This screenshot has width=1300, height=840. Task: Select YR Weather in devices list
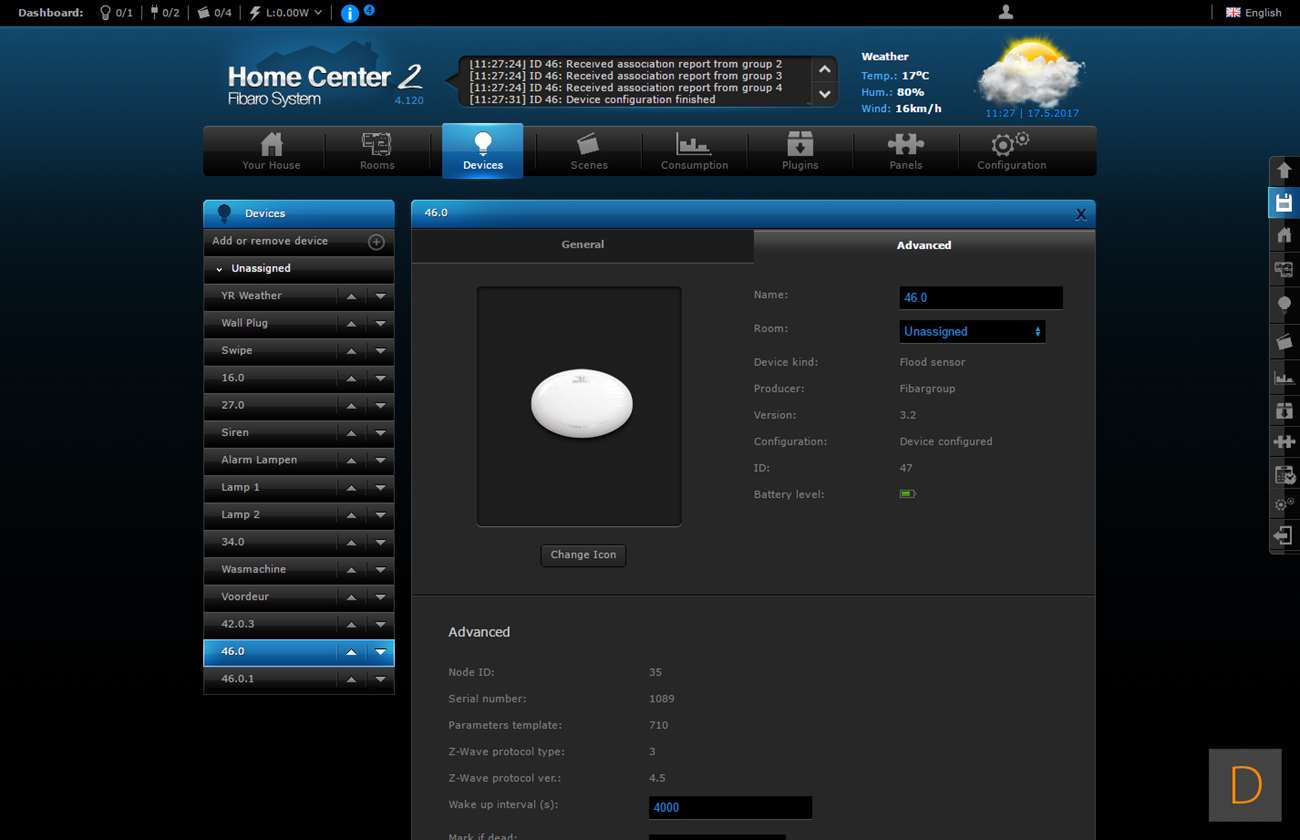coord(251,296)
